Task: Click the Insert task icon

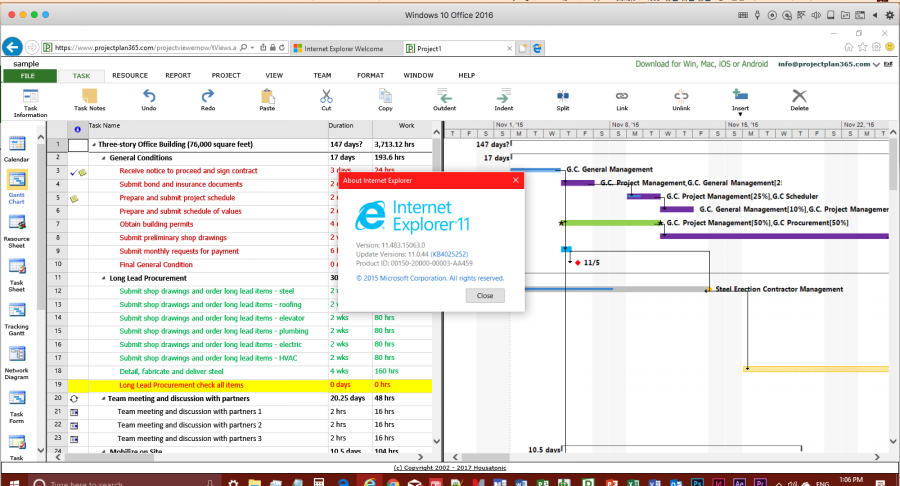Action: tap(740, 96)
